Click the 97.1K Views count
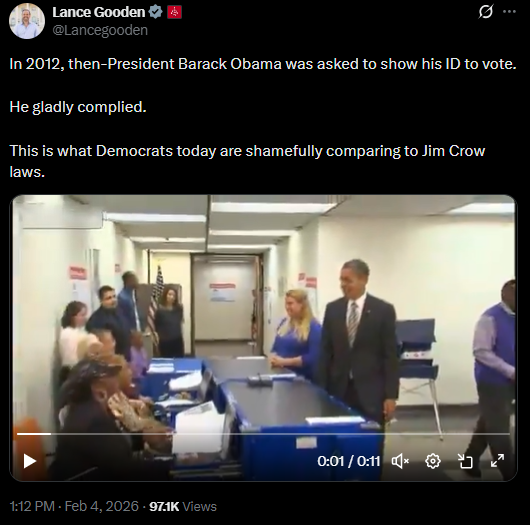 (183, 506)
